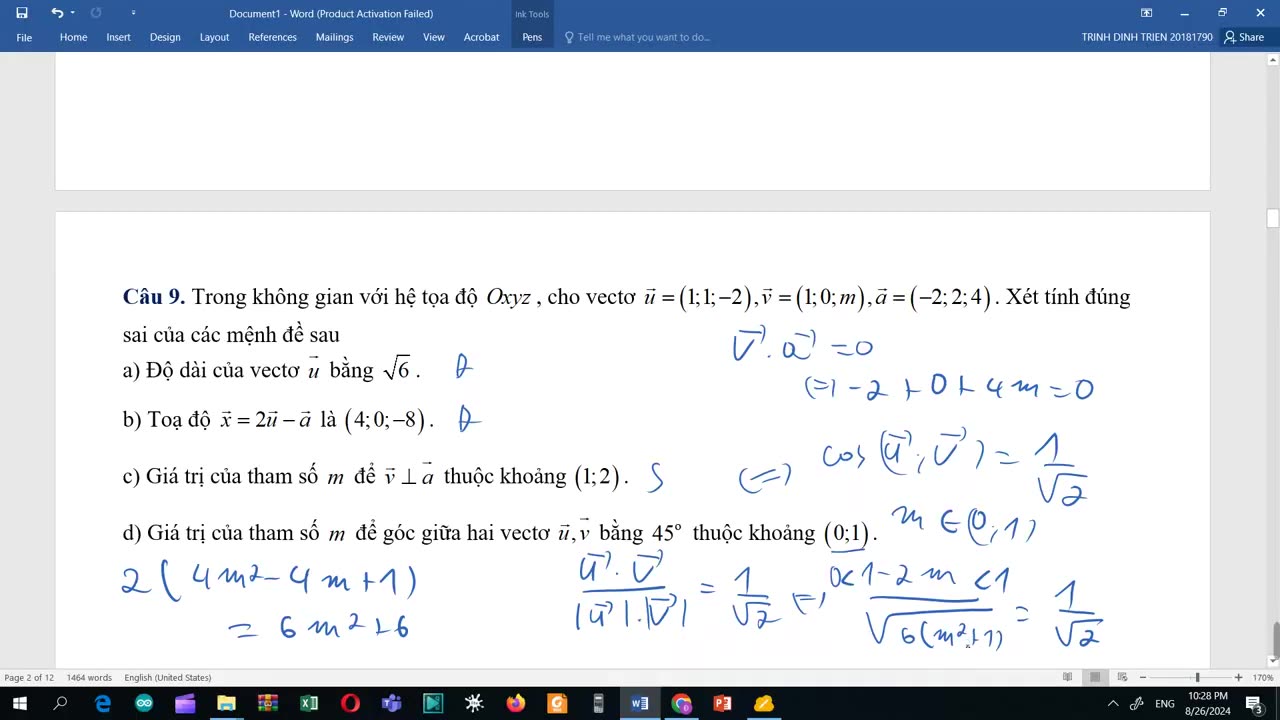Click zoom out minus button
Screen dimensions: 1280x720
point(1142,678)
